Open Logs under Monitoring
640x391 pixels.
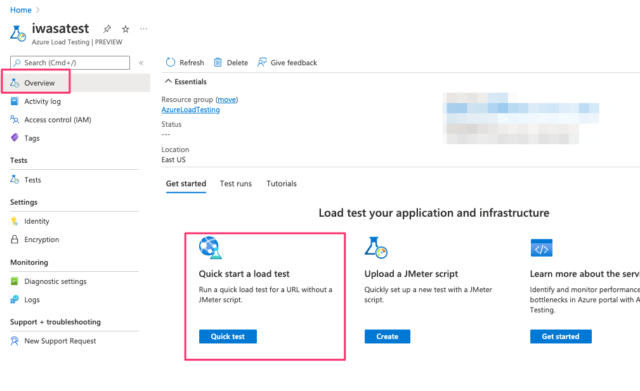(32, 300)
